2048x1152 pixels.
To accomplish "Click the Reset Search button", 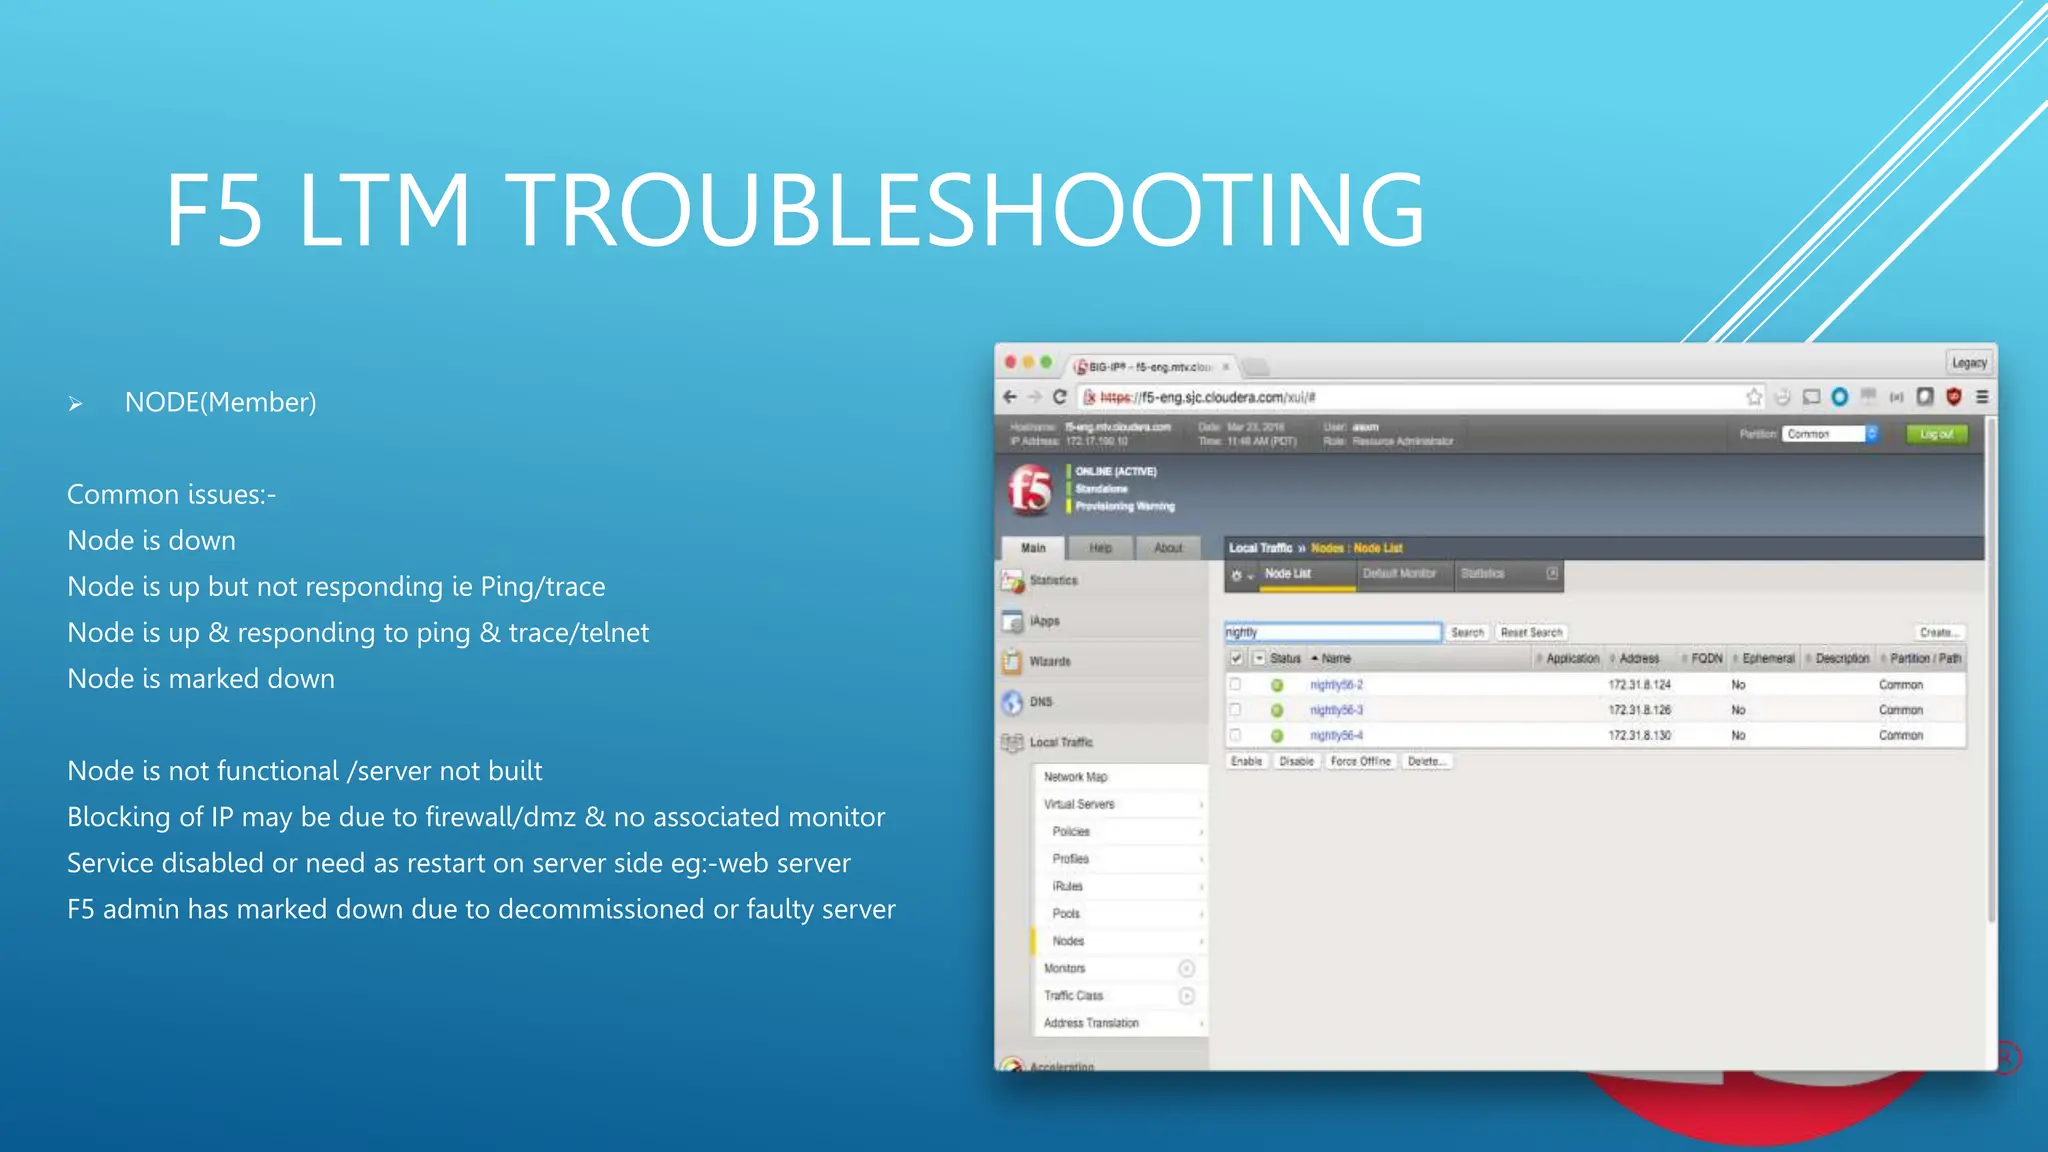I will pyautogui.click(x=1531, y=632).
